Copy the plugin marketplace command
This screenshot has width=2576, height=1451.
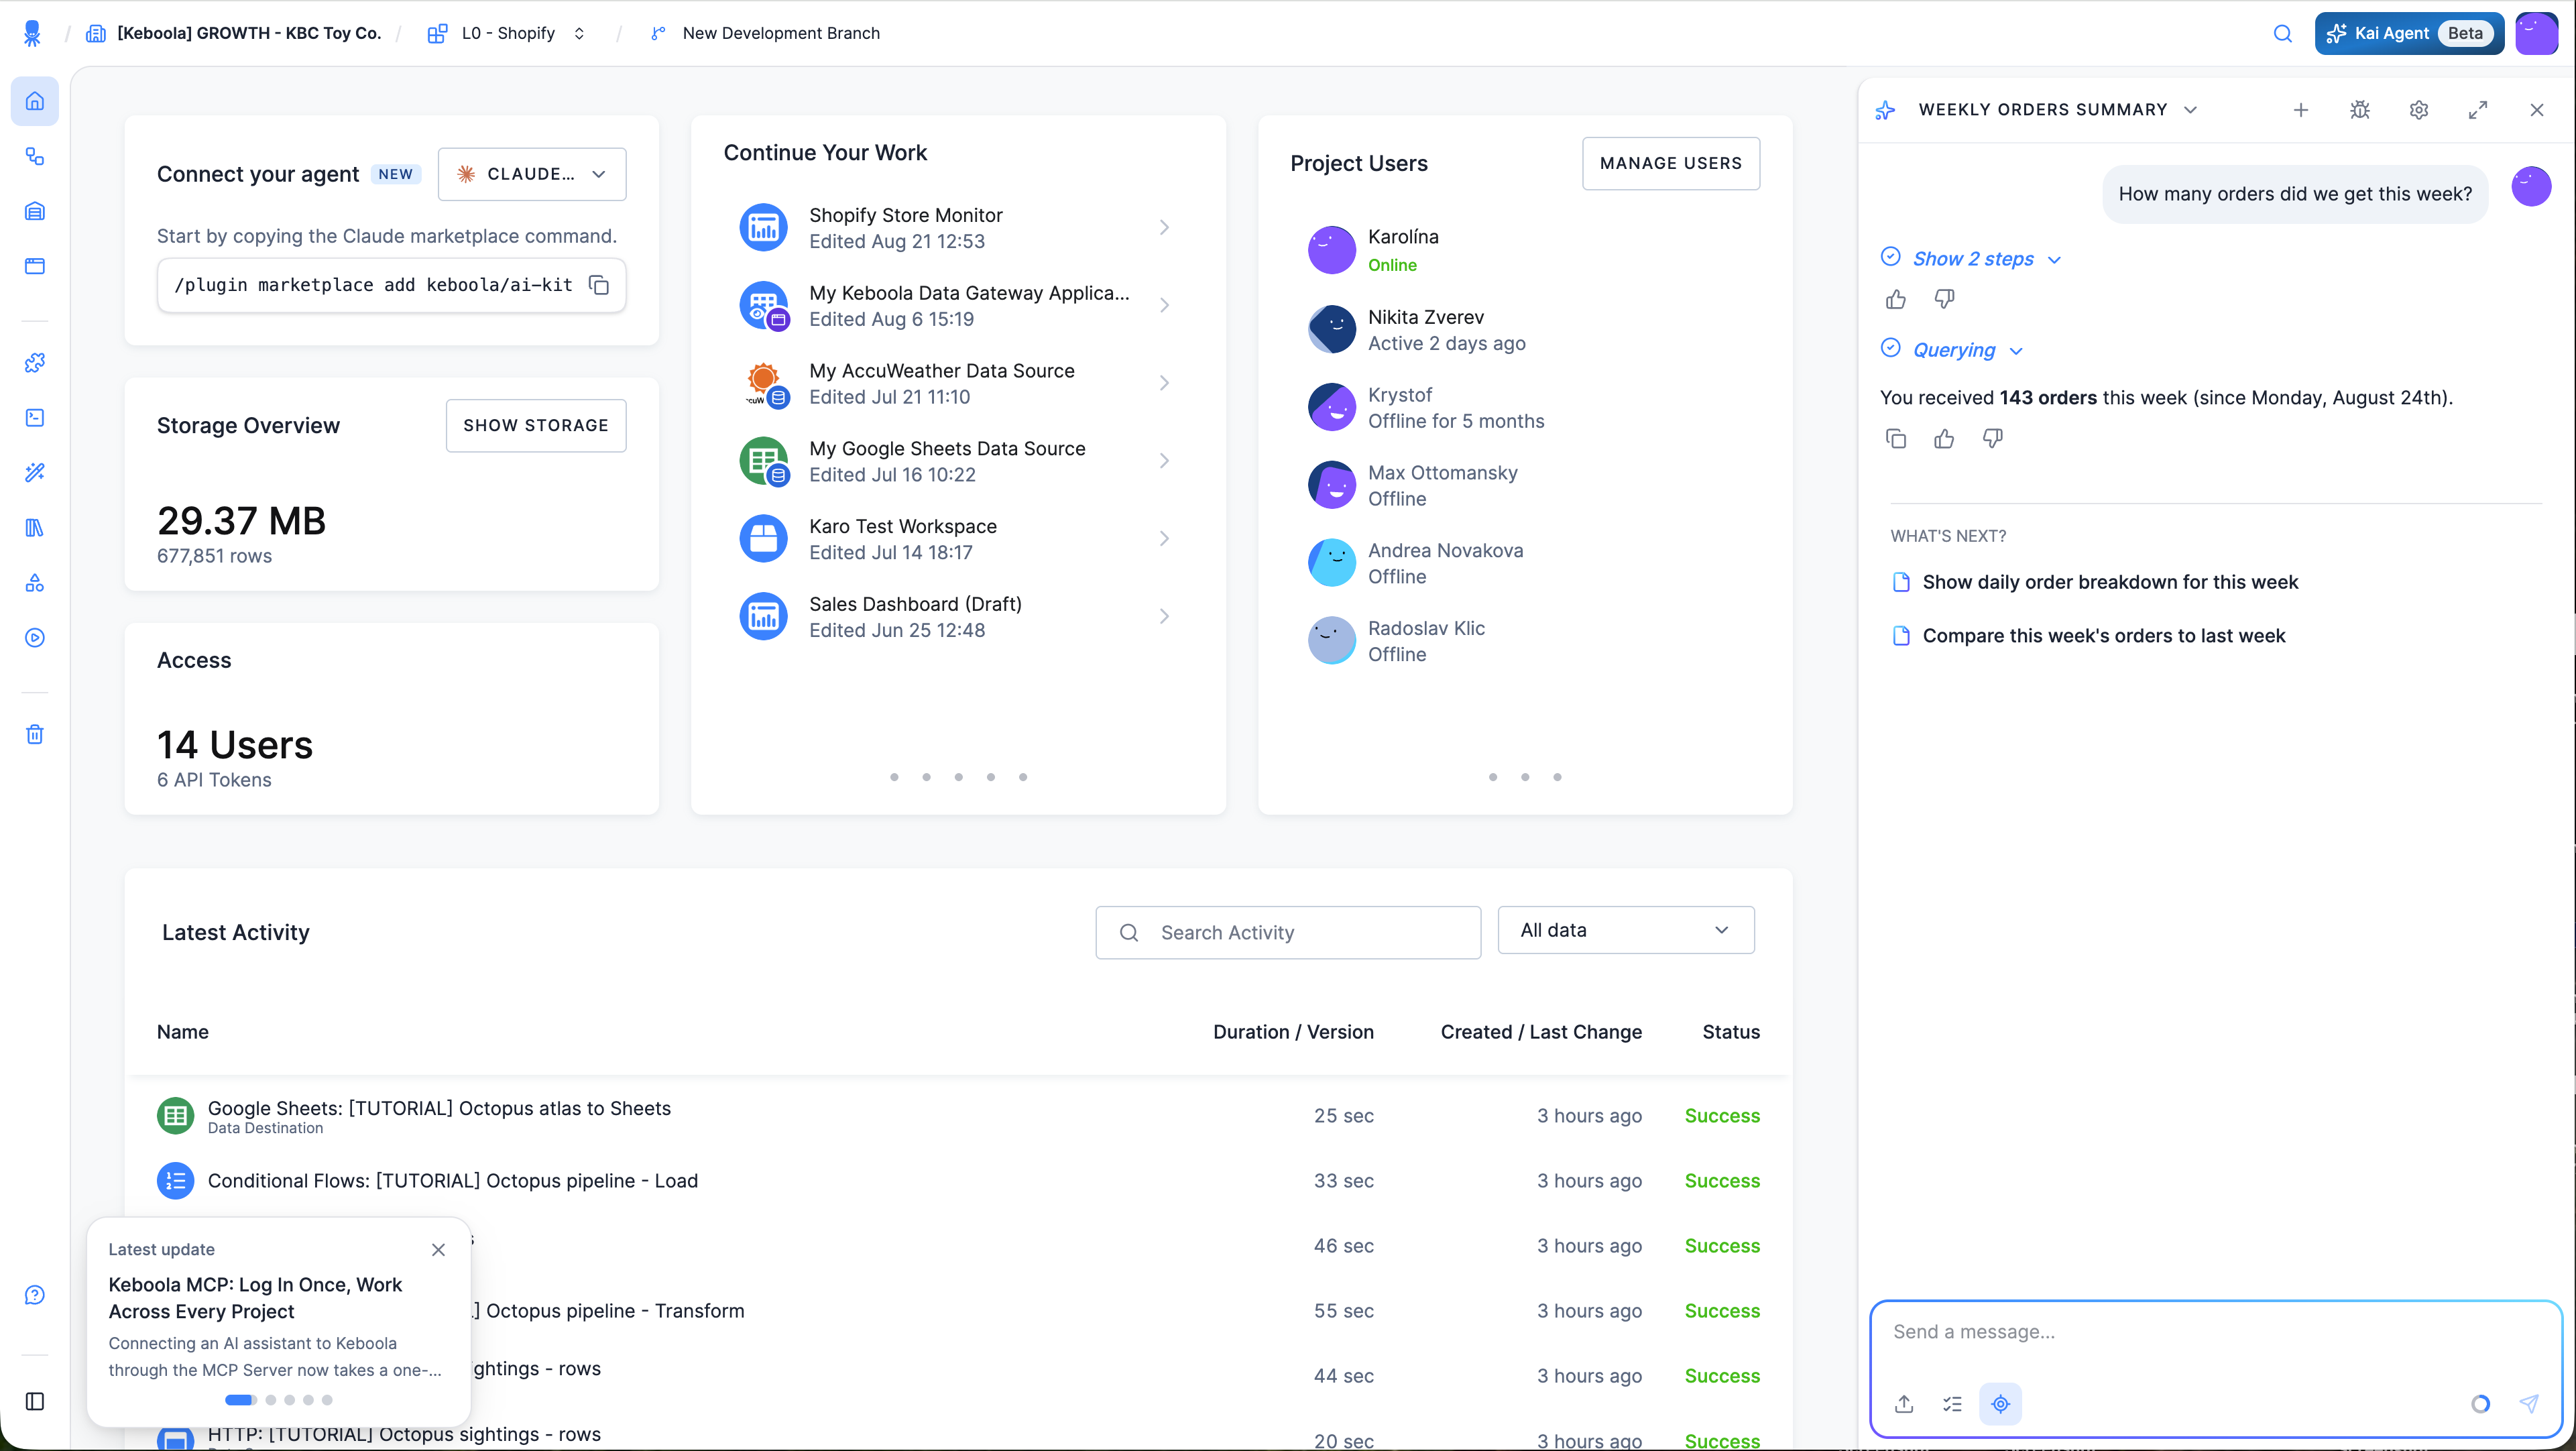(x=599, y=285)
